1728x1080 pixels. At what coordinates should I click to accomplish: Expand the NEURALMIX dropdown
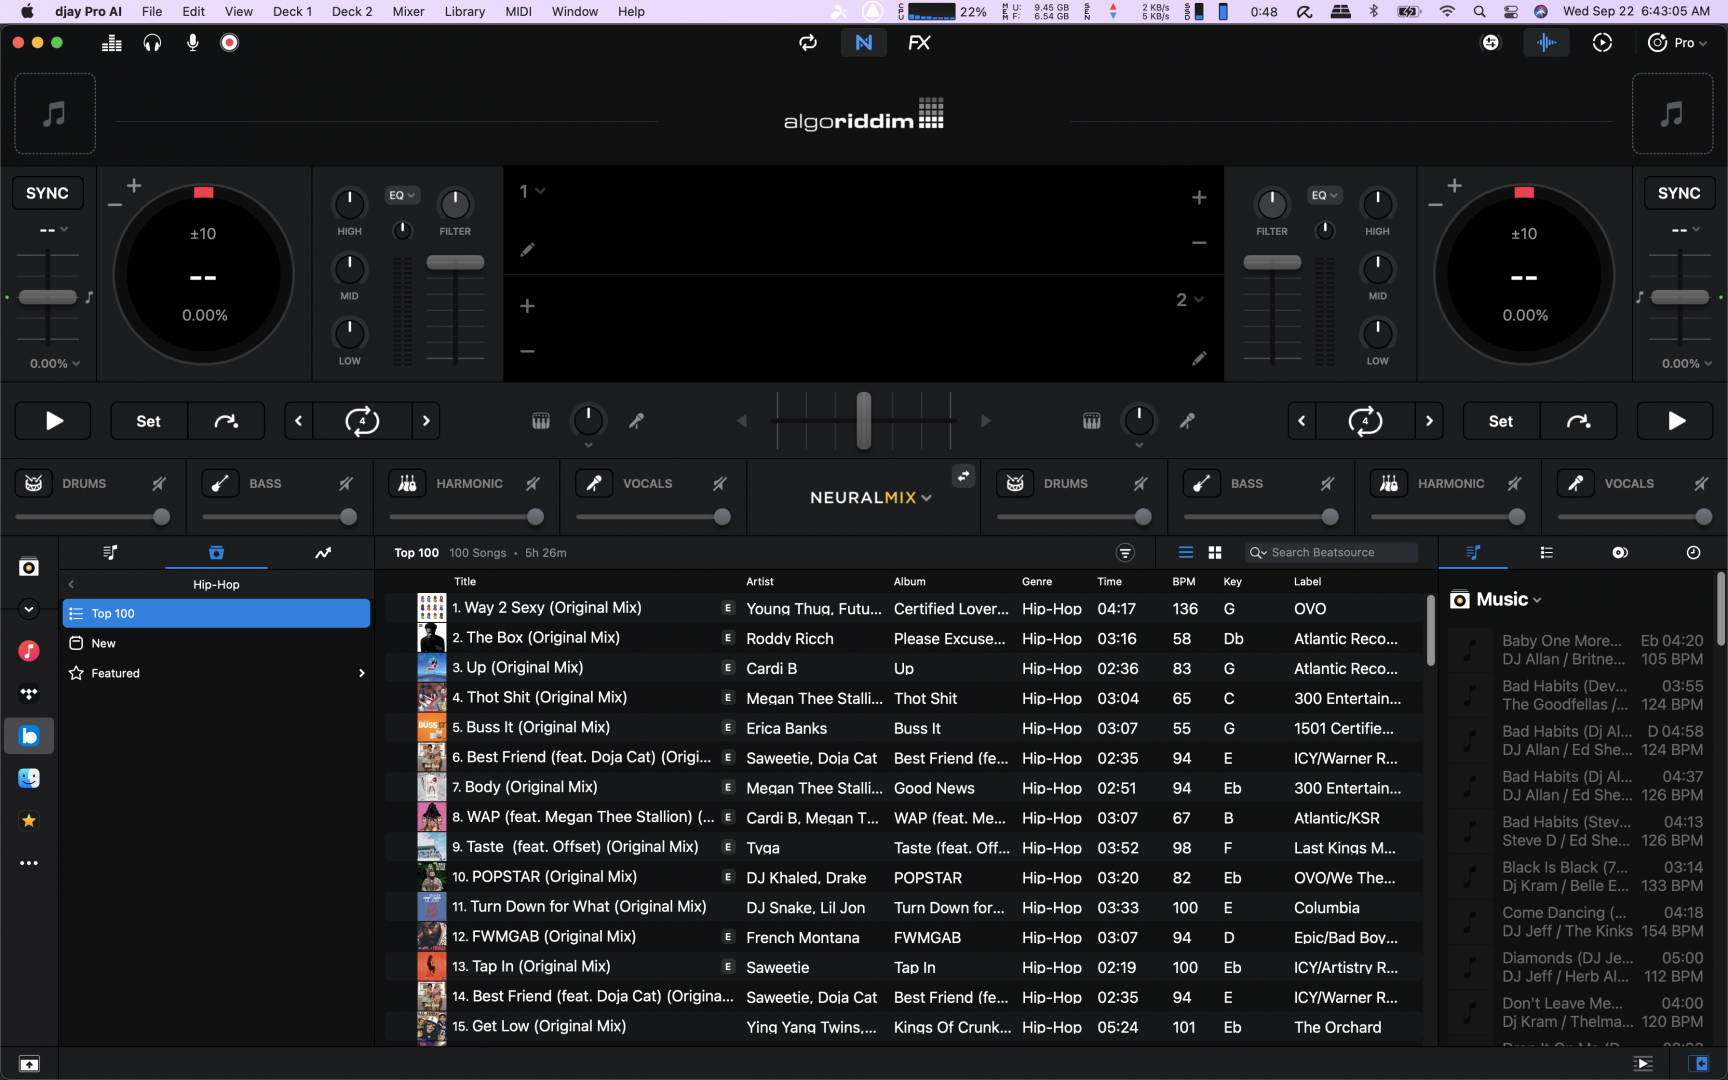coord(870,497)
